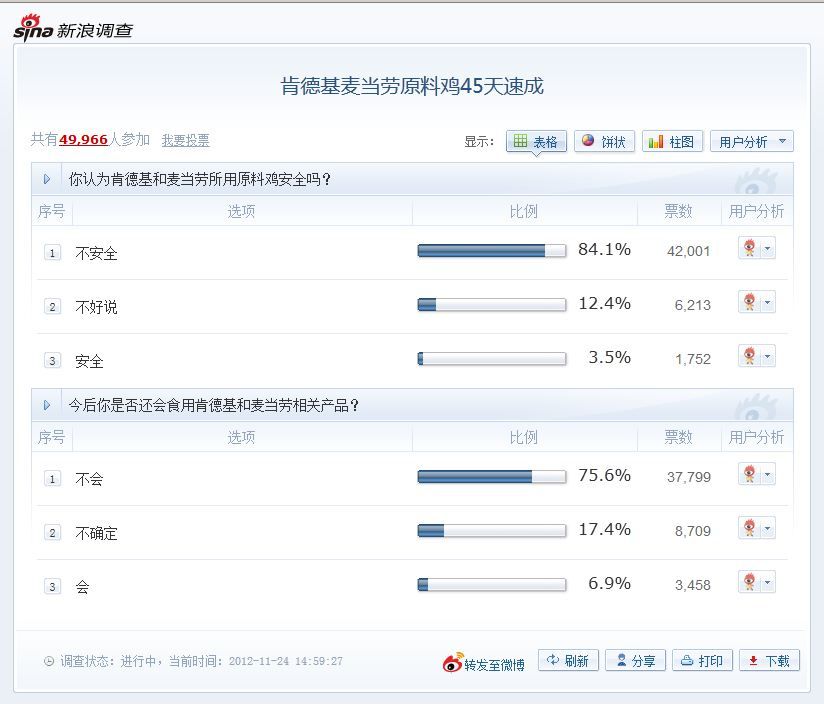Click the Weibo logo beside 转发至微博
This screenshot has width=824, height=704.
click(x=452, y=661)
